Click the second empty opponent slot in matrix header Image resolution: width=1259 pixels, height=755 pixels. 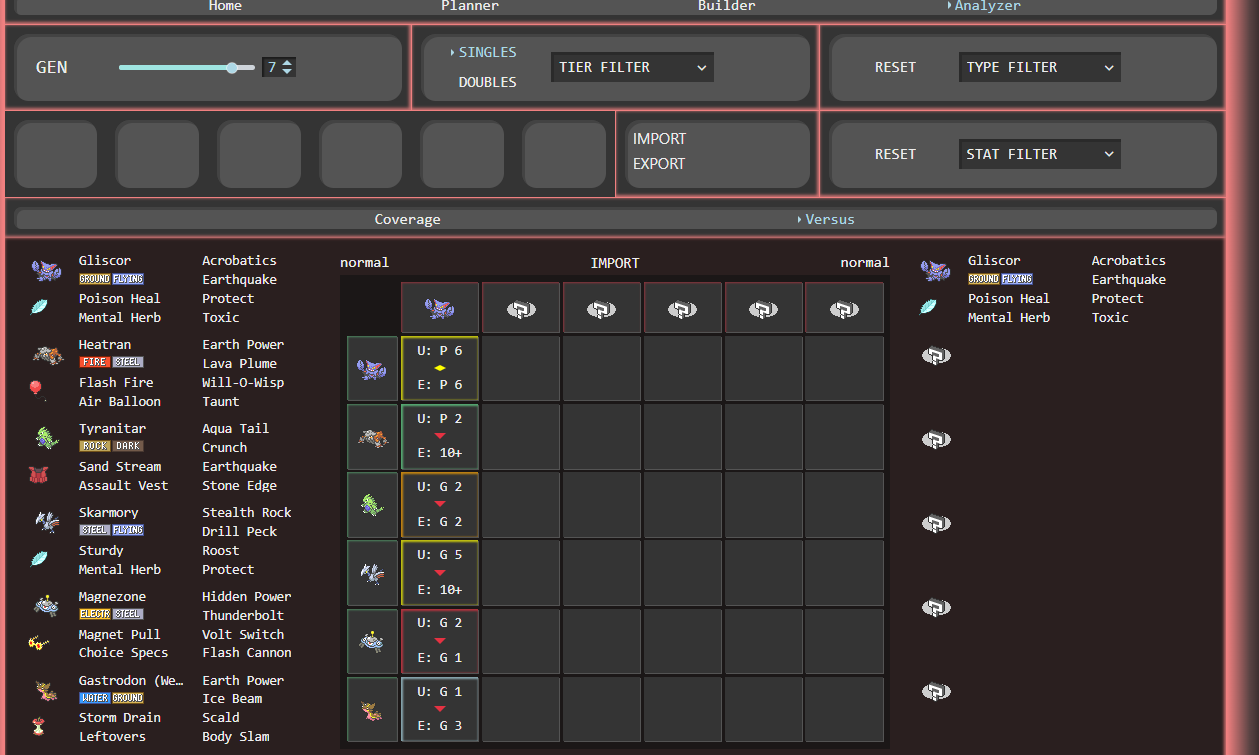point(602,308)
